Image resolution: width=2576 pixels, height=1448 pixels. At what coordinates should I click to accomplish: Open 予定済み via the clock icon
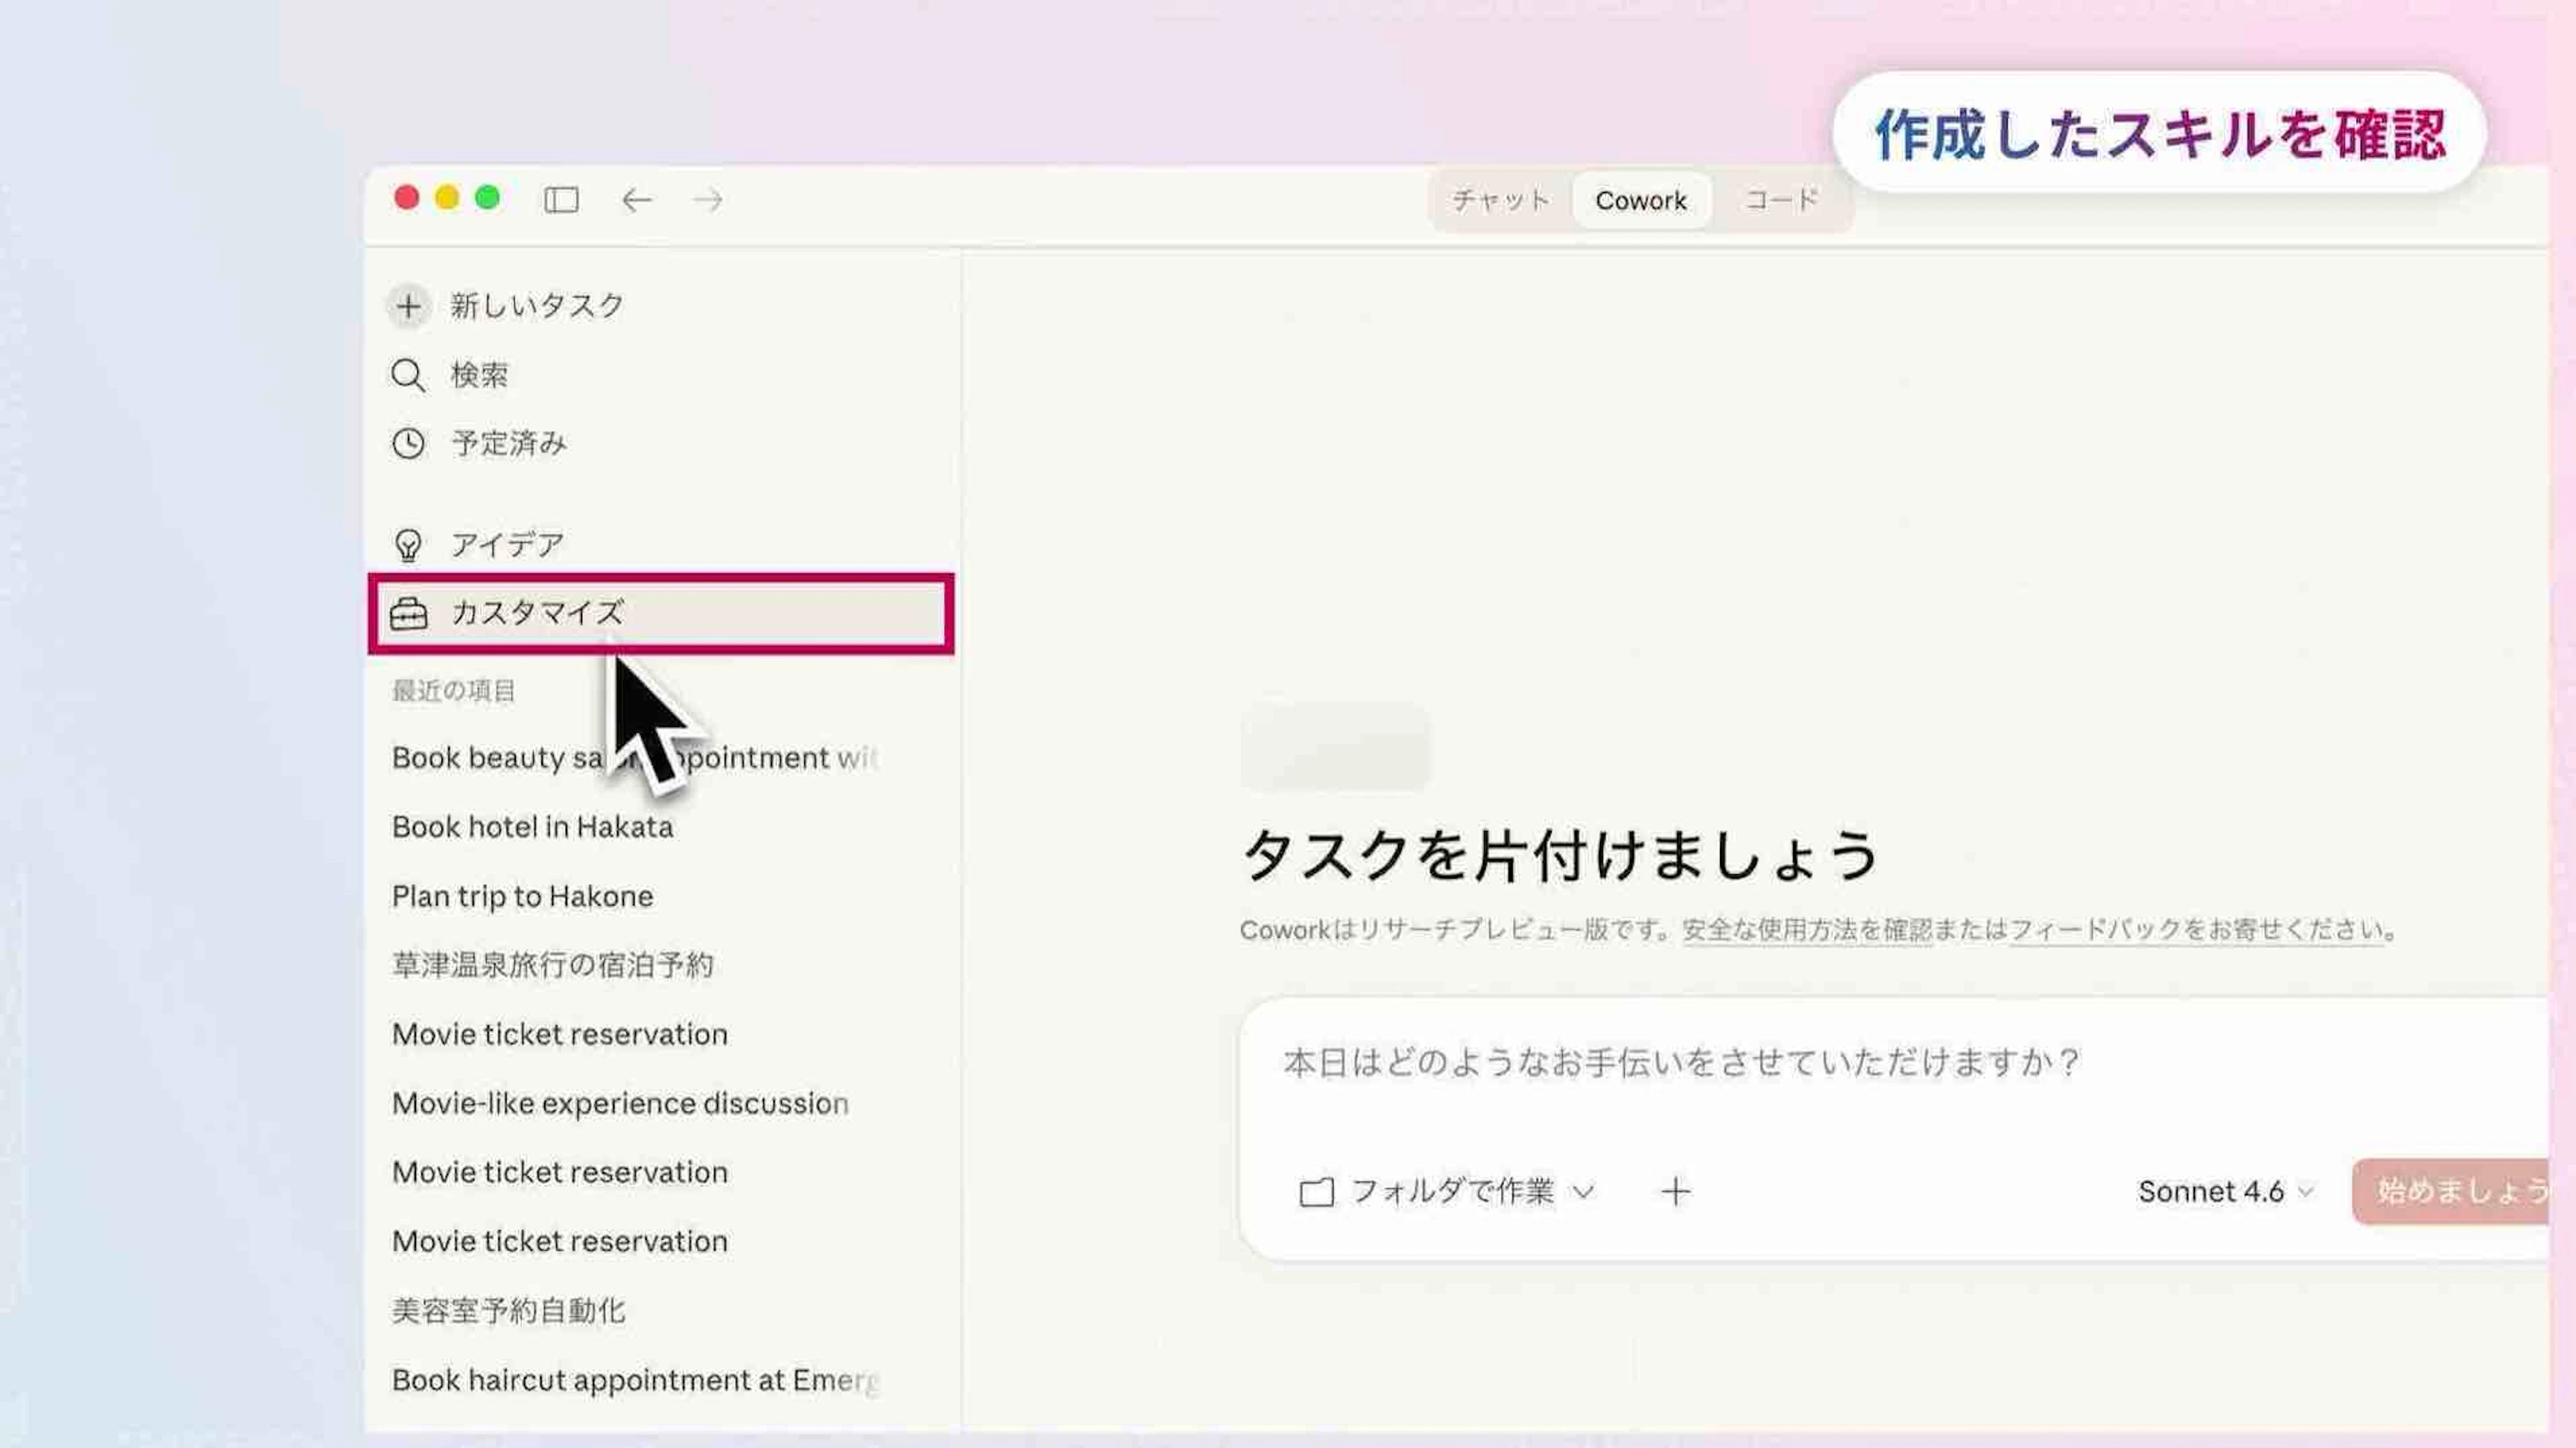click(408, 443)
